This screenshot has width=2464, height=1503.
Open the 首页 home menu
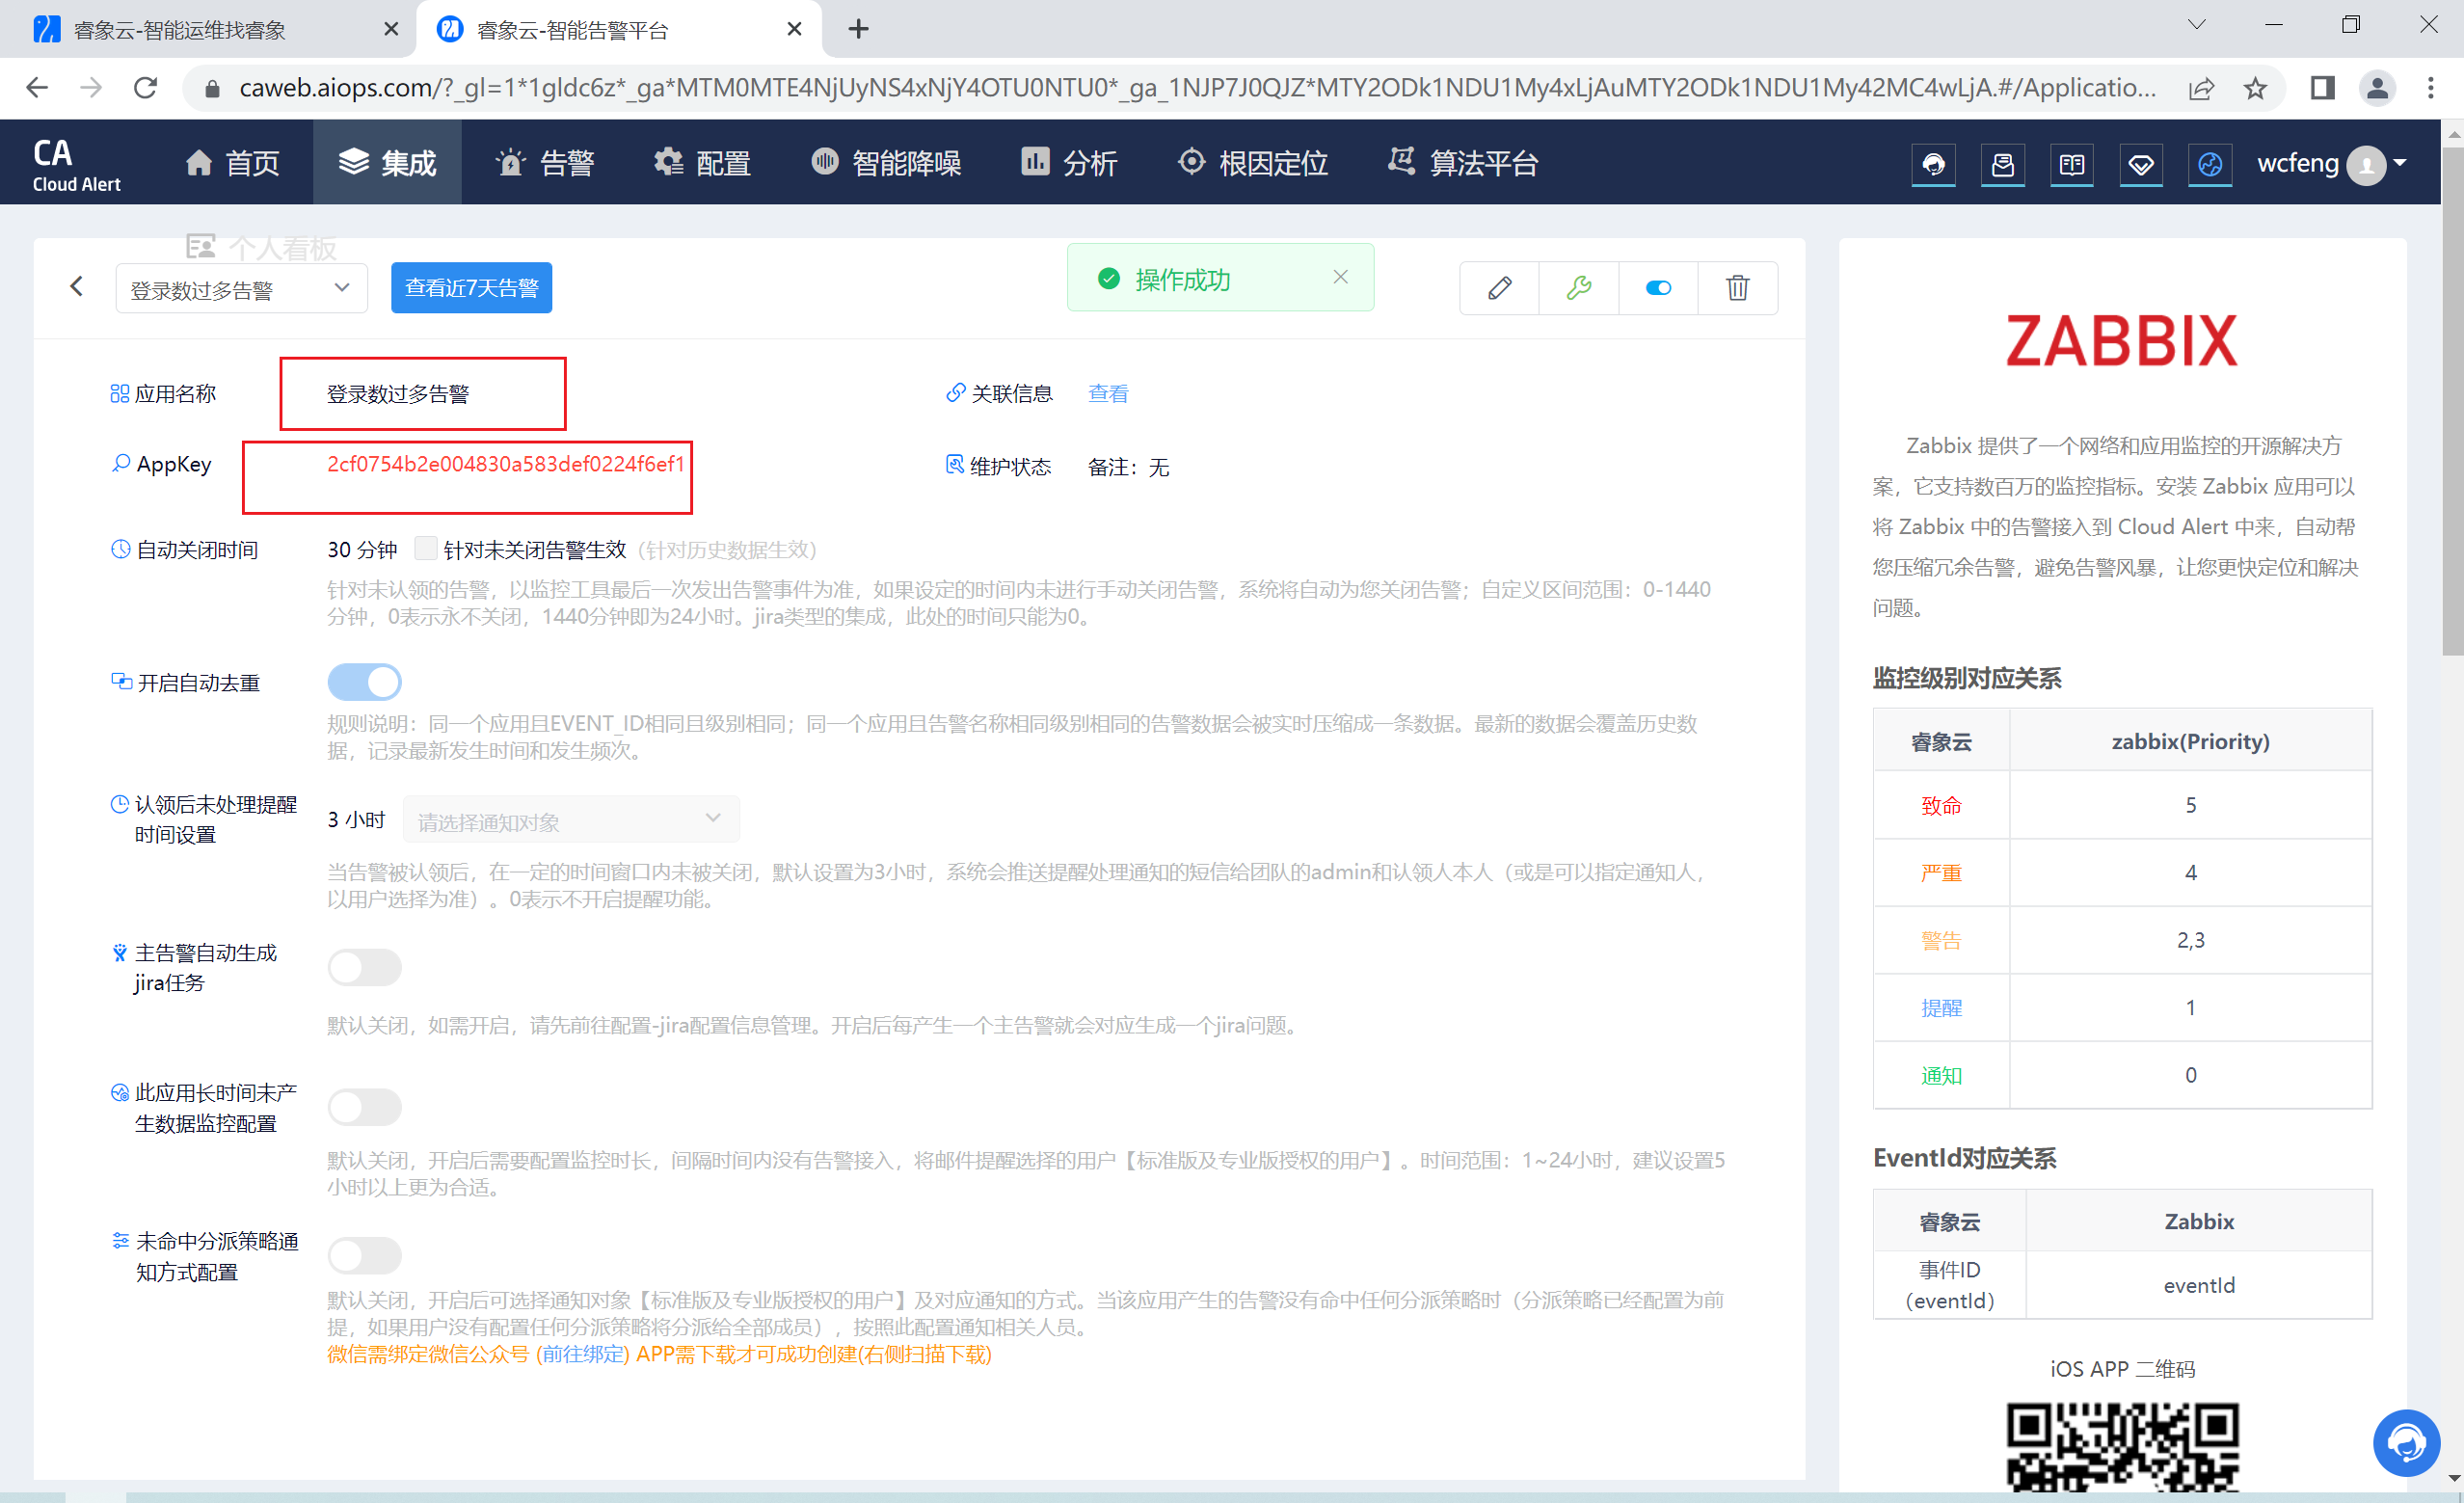(232, 163)
